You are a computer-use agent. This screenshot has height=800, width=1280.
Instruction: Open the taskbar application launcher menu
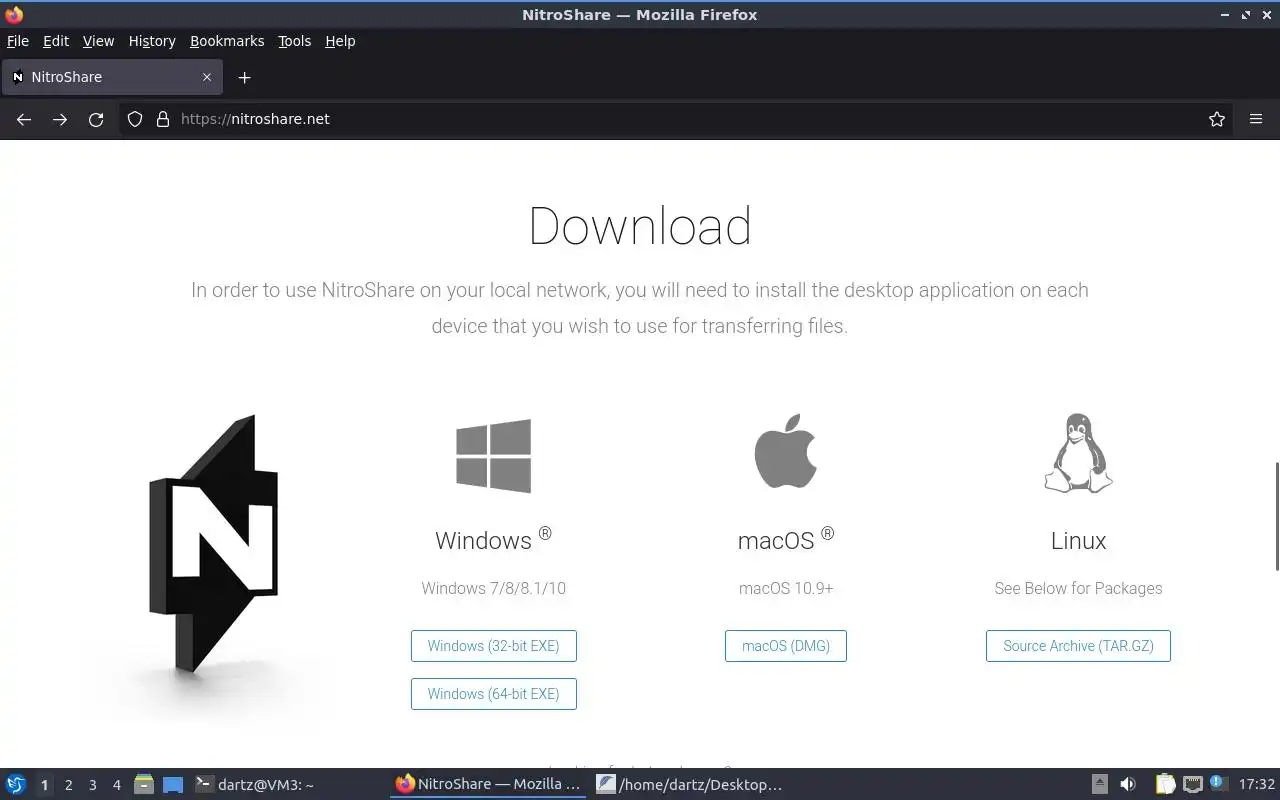click(x=16, y=785)
